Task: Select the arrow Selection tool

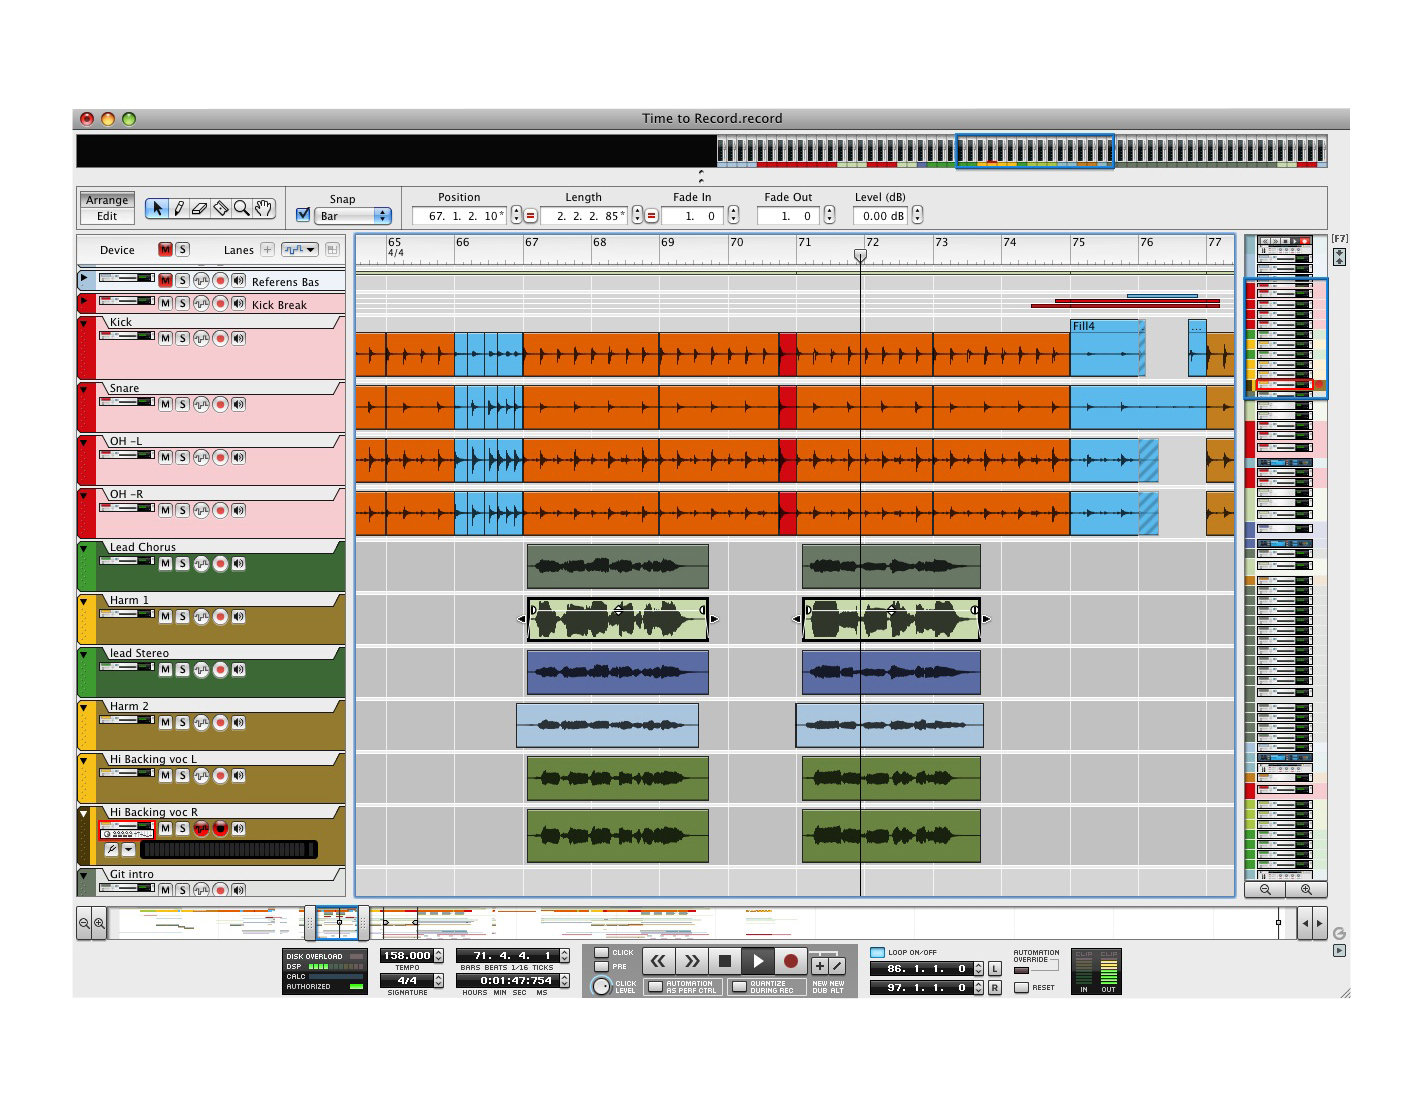Action: coord(157,208)
